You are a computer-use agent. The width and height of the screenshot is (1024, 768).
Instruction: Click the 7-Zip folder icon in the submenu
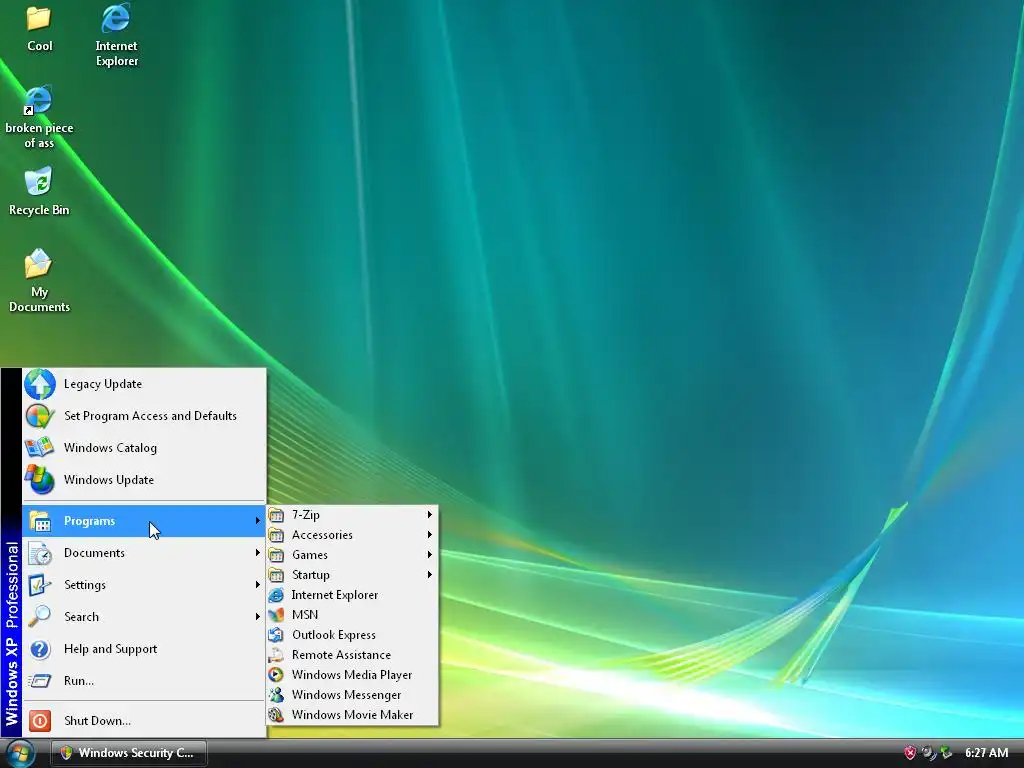(276, 515)
